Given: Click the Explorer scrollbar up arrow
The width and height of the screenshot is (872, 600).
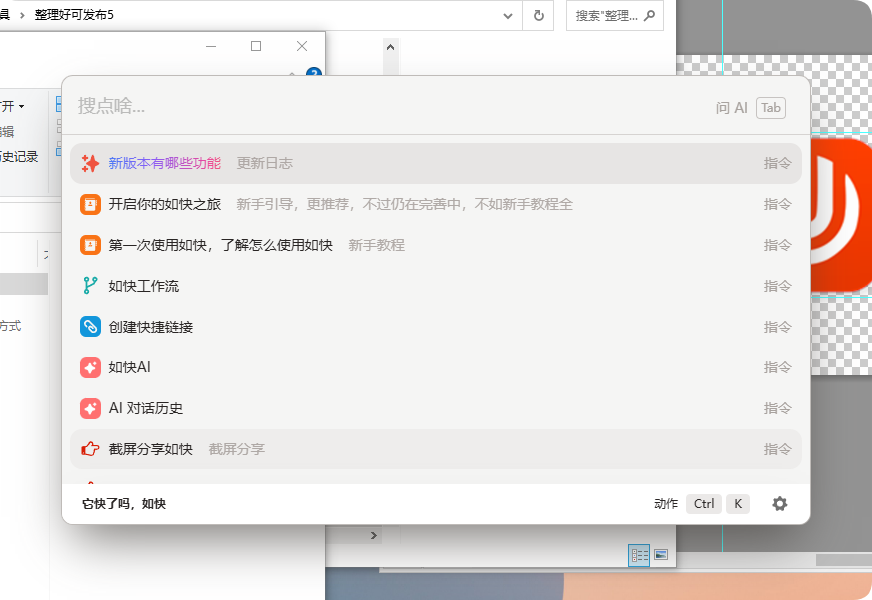Looking at the screenshot, I should [x=390, y=47].
